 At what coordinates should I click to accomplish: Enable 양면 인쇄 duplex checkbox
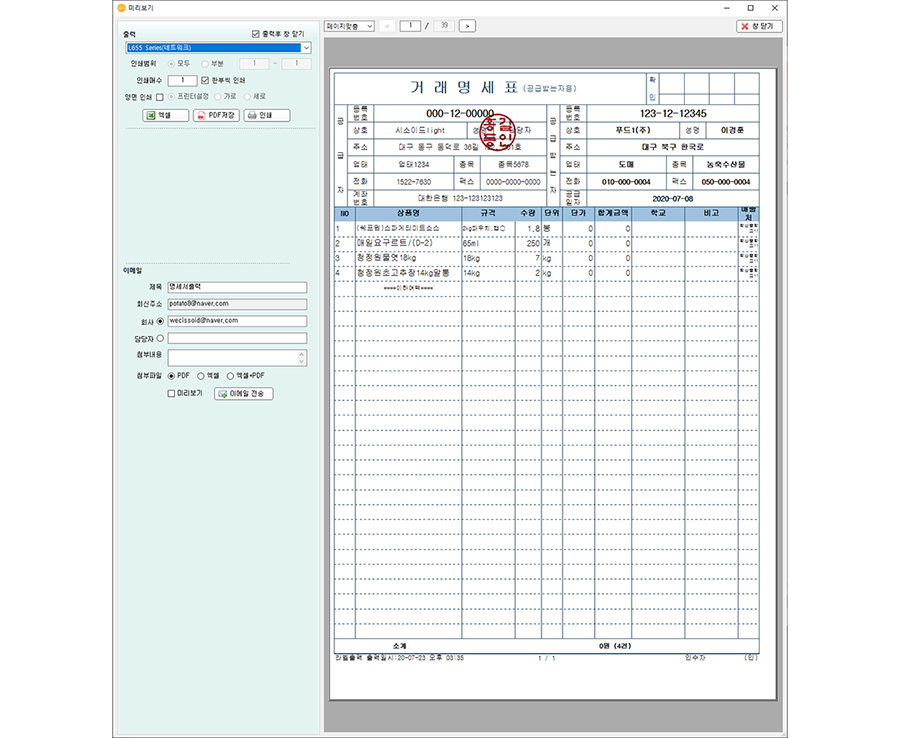pyautogui.click(x=160, y=96)
